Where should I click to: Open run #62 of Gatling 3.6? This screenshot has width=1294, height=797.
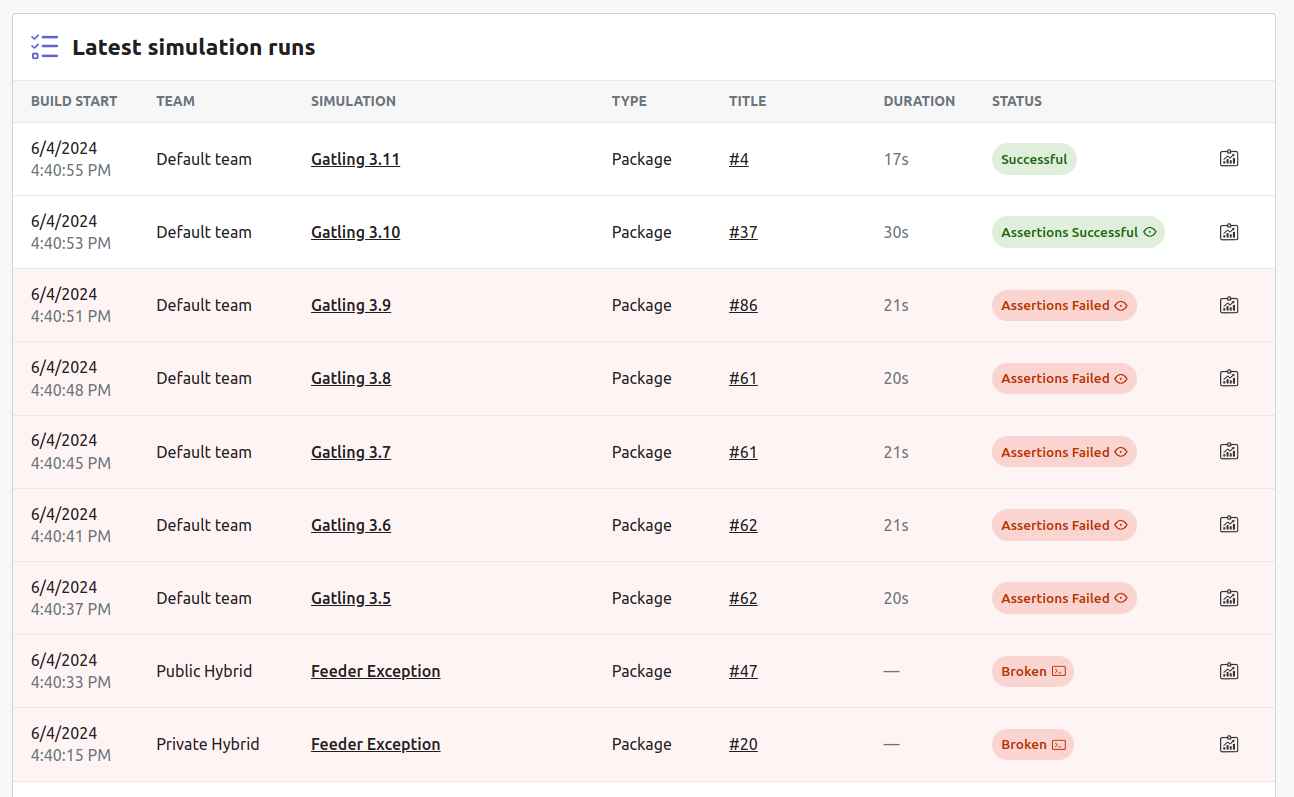pos(743,525)
